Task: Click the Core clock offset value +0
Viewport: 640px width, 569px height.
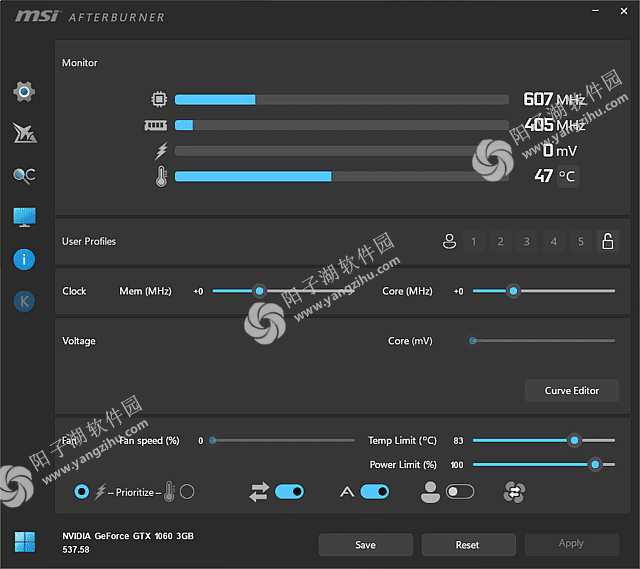Action: (458, 291)
